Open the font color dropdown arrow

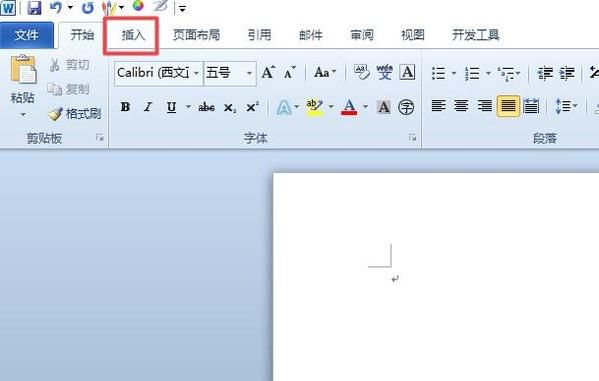pyautogui.click(x=365, y=107)
